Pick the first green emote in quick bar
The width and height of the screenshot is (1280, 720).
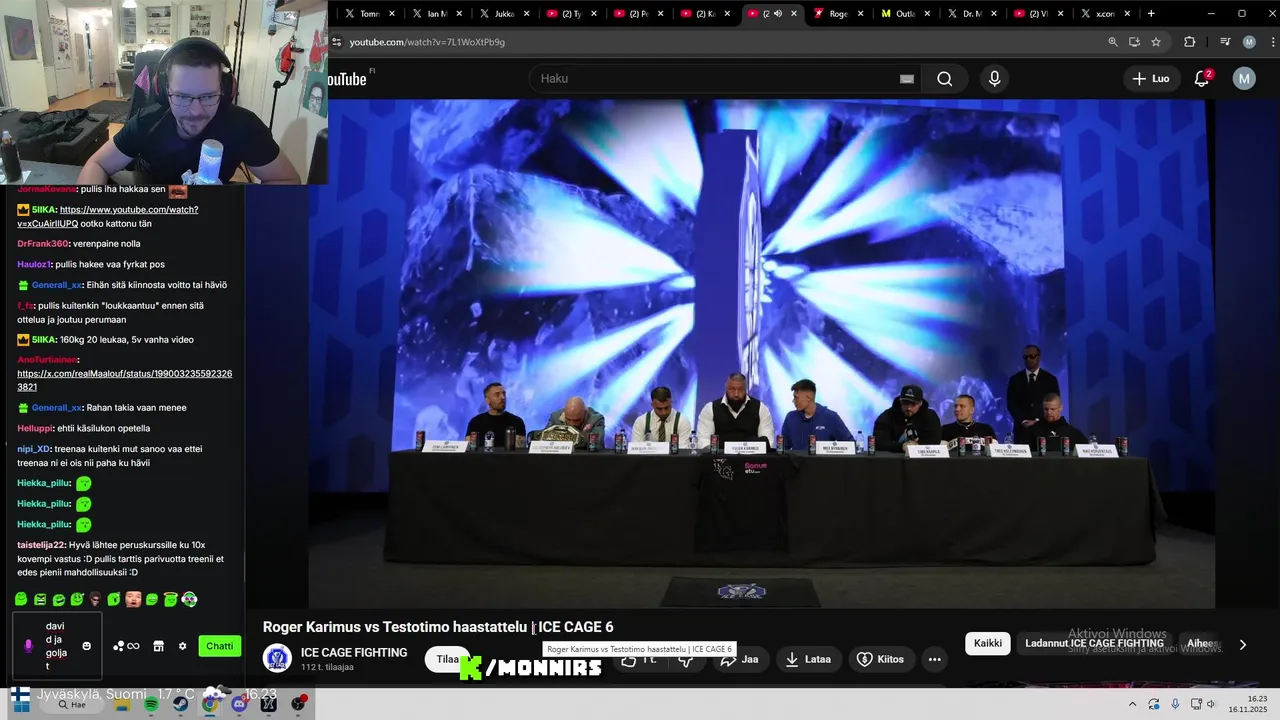(21, 599)
